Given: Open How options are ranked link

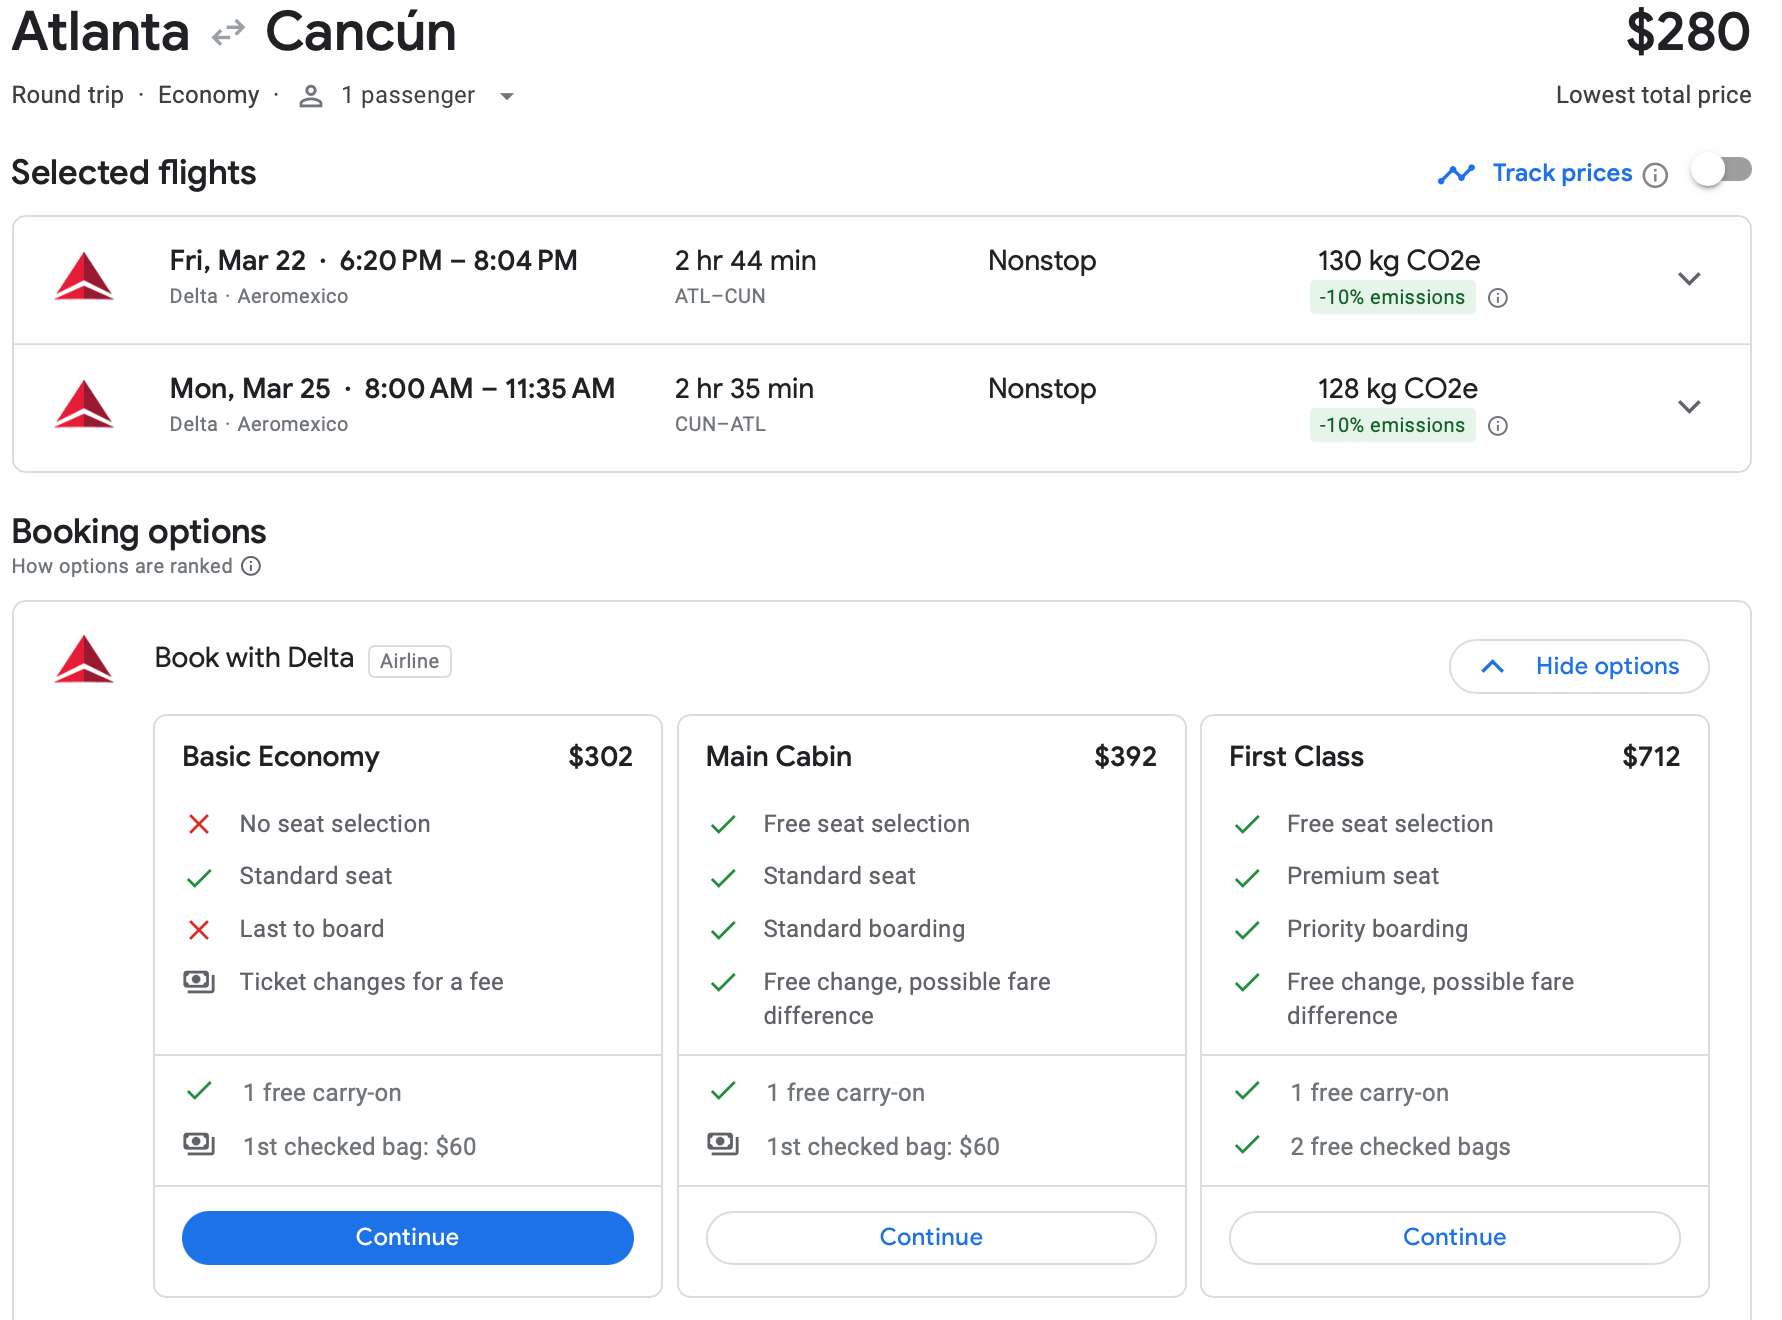Looking at the screenshot, I should click(122, 566).
